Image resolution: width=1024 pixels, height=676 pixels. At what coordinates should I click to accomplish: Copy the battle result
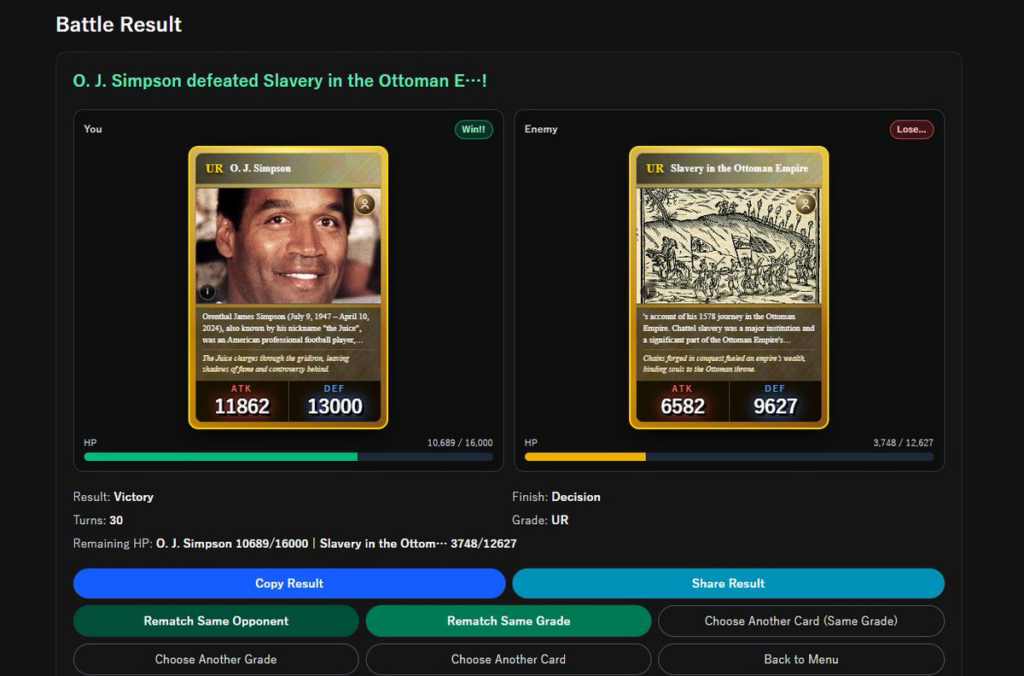click(x=289, y=583)
